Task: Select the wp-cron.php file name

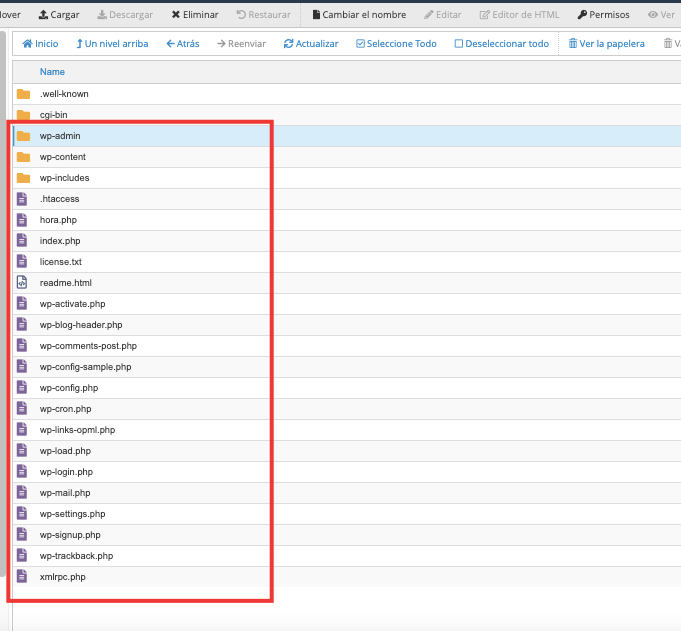Action: click(x=65, y=409)
